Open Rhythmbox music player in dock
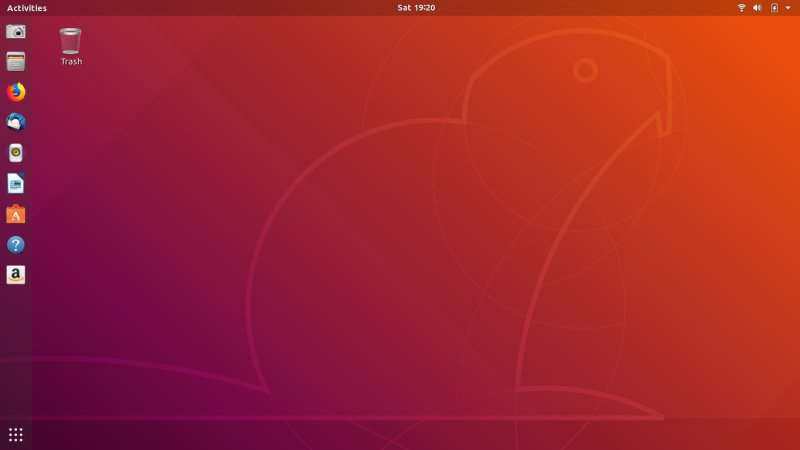 (16, 153)
